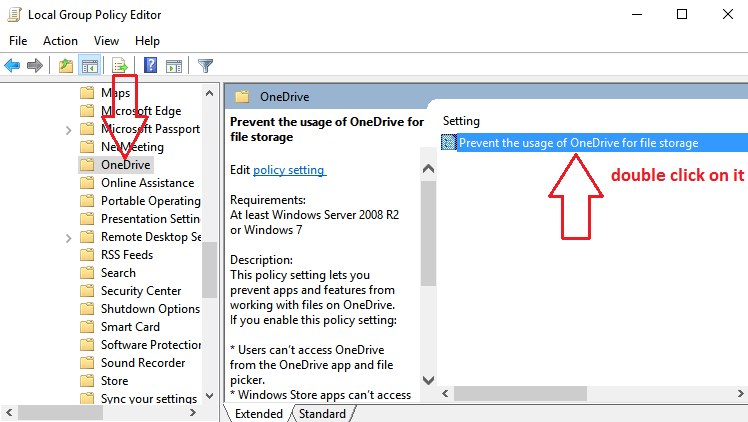Click the Forward arrow toolbar icon

click(x=35, y=65)
